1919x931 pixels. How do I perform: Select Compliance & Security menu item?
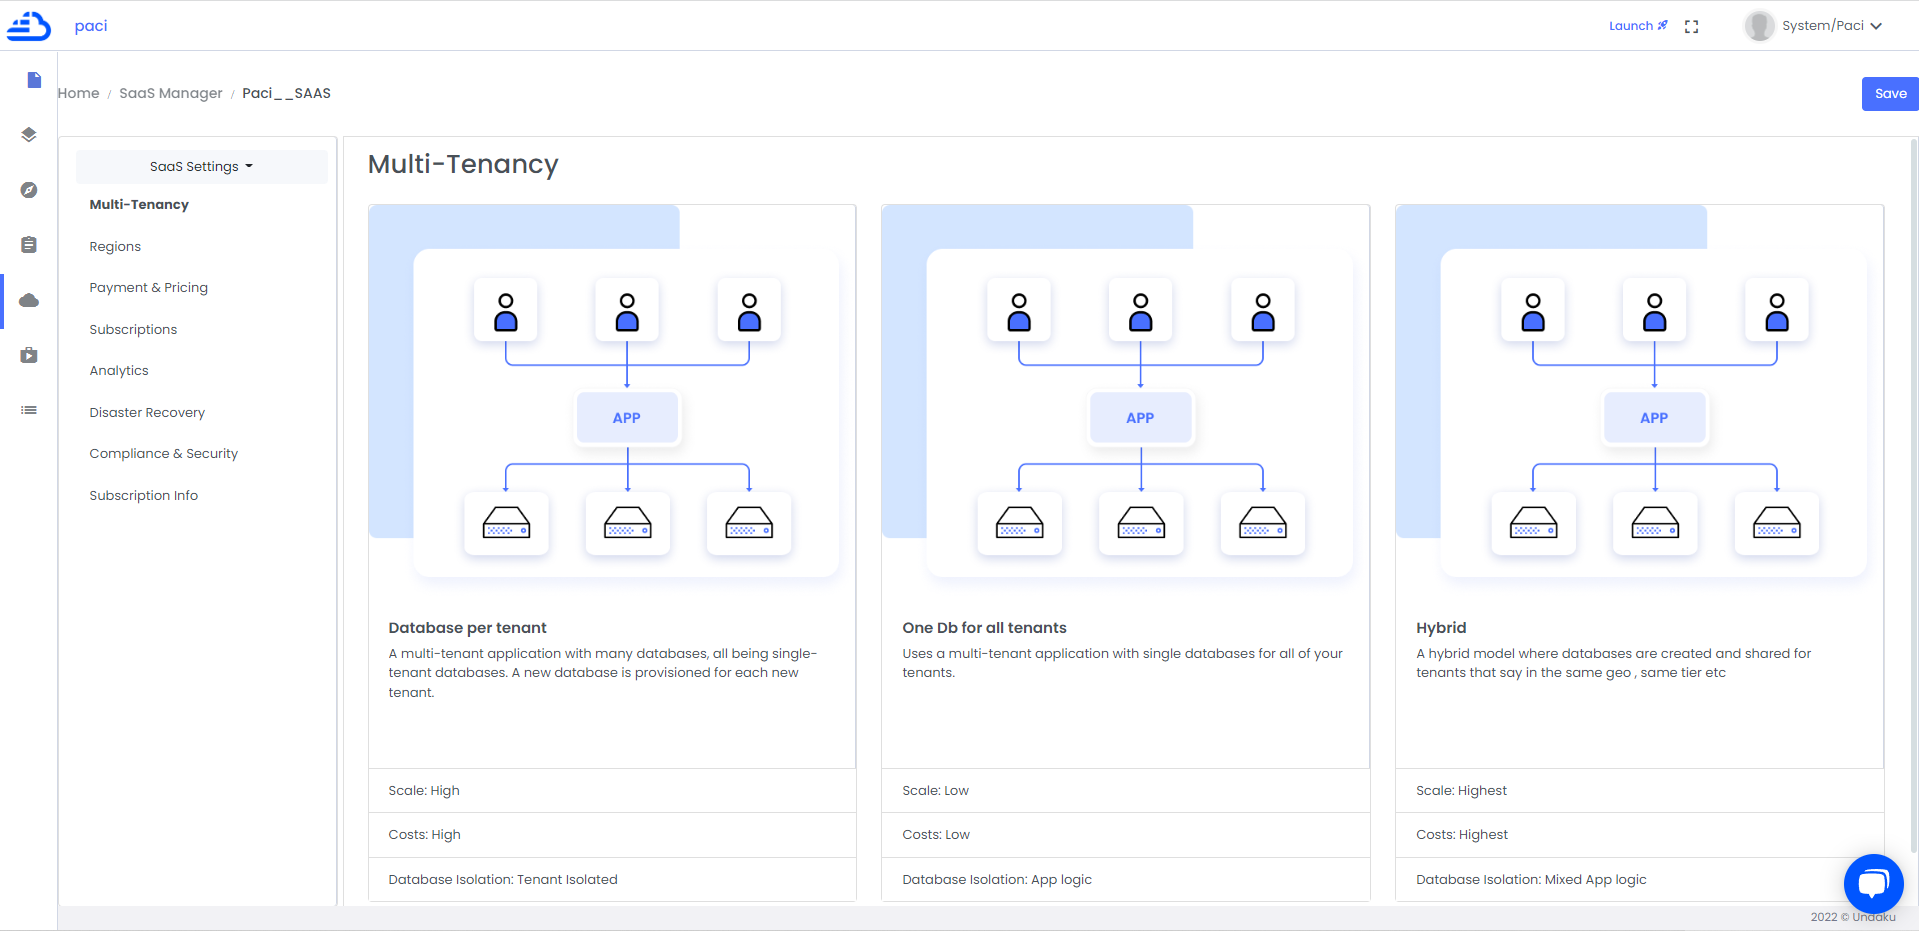[163, 454]
